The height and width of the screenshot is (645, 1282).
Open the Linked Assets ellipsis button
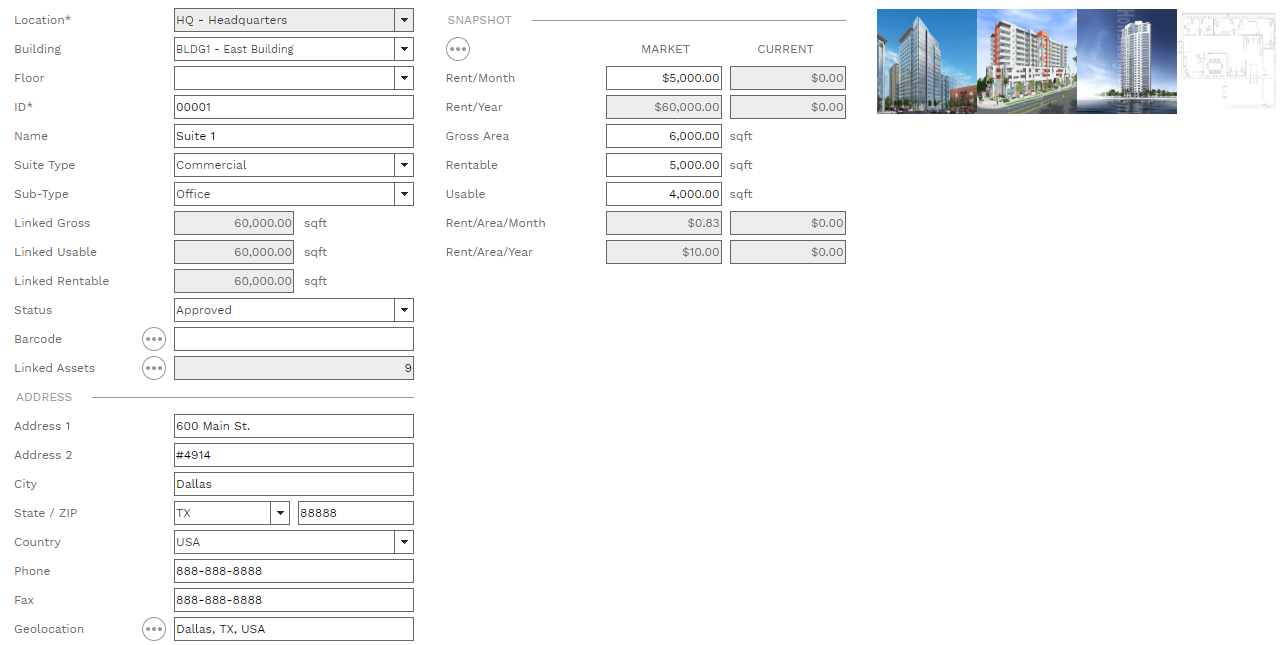pyautogui.click(x=153, y=368)
